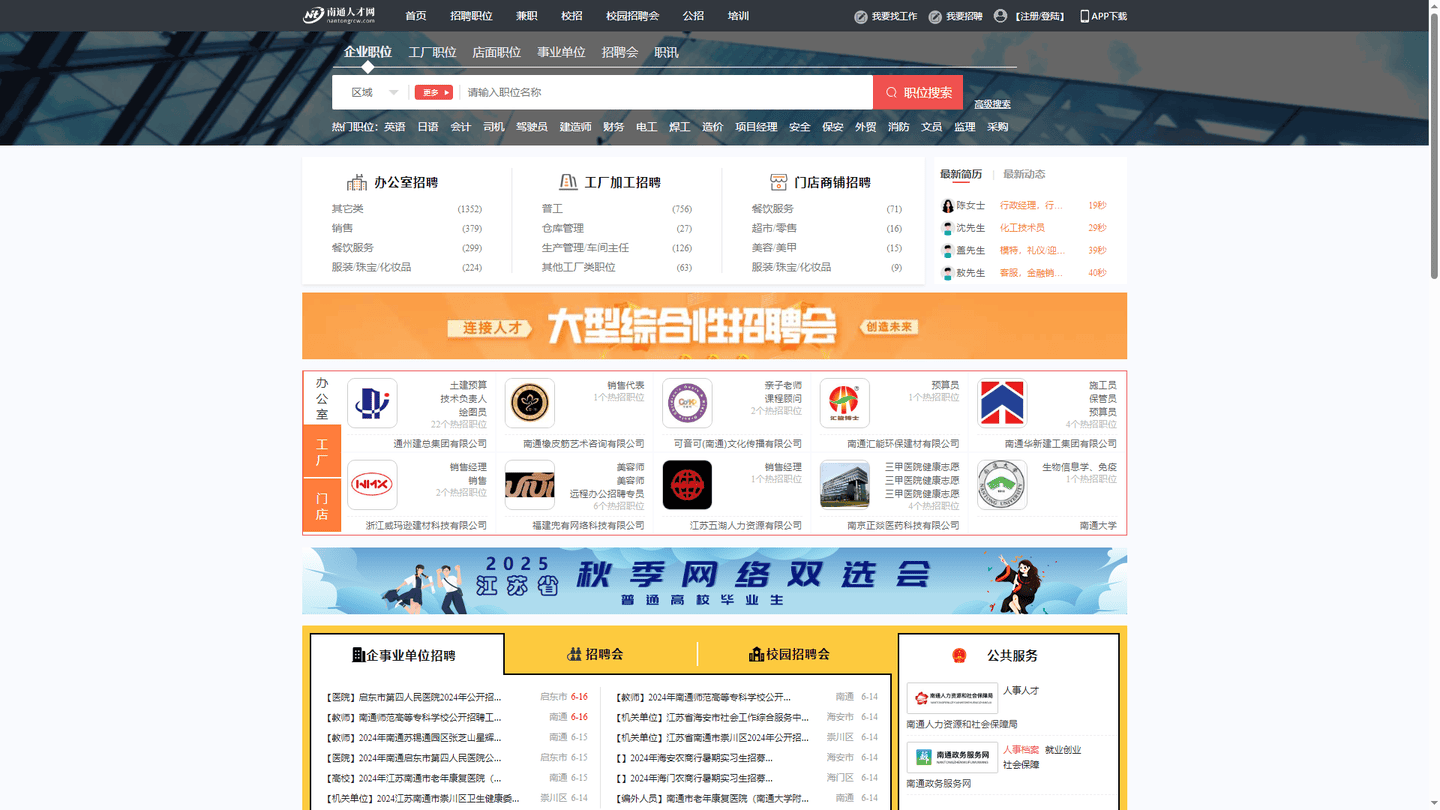The width and height of the screenshot is (1440, 810).
Task: Open 江苏五湖人力资源有限公司 globe logo
Action: point(687,485)
